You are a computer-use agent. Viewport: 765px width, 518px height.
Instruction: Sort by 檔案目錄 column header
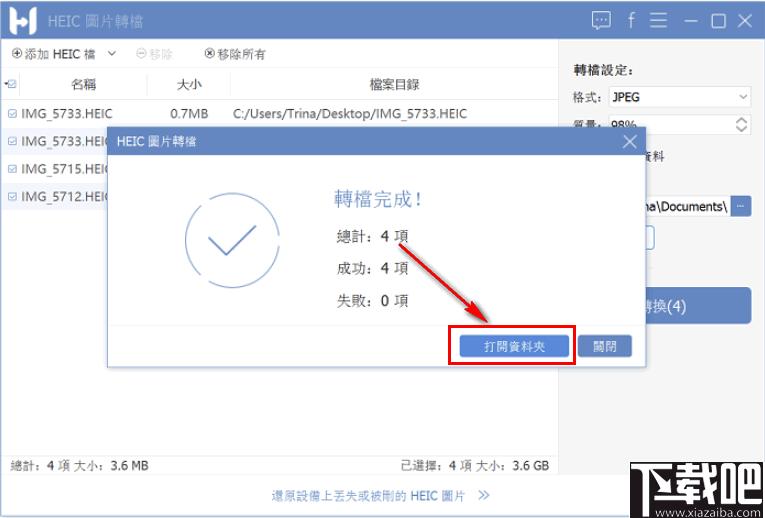click(394, 85)
